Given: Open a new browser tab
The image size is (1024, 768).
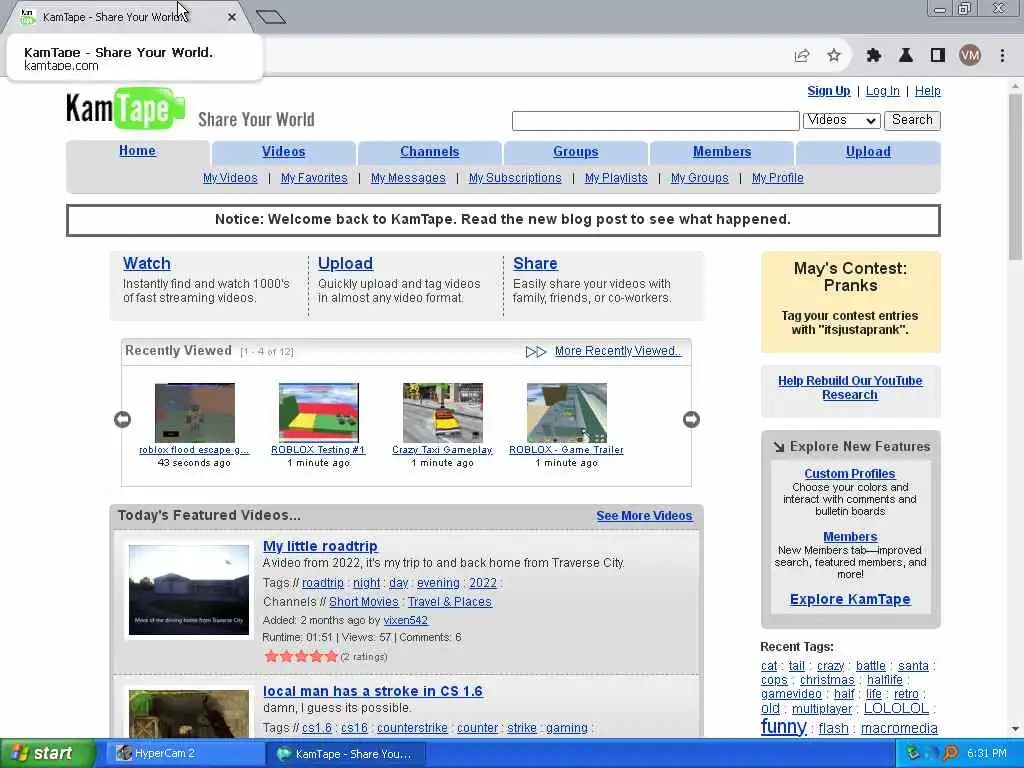Looking at the screenshot, I should click(x=271, y=17).
